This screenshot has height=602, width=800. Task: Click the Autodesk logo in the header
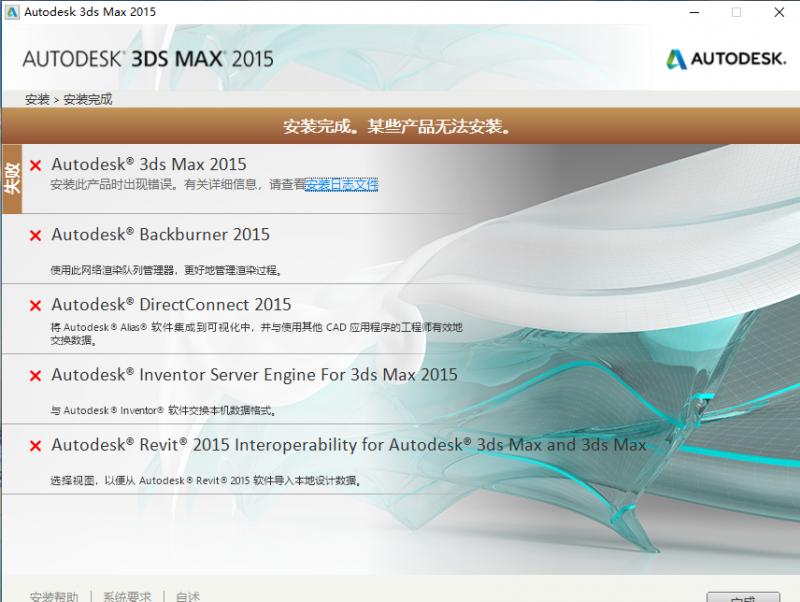(725, 59)
